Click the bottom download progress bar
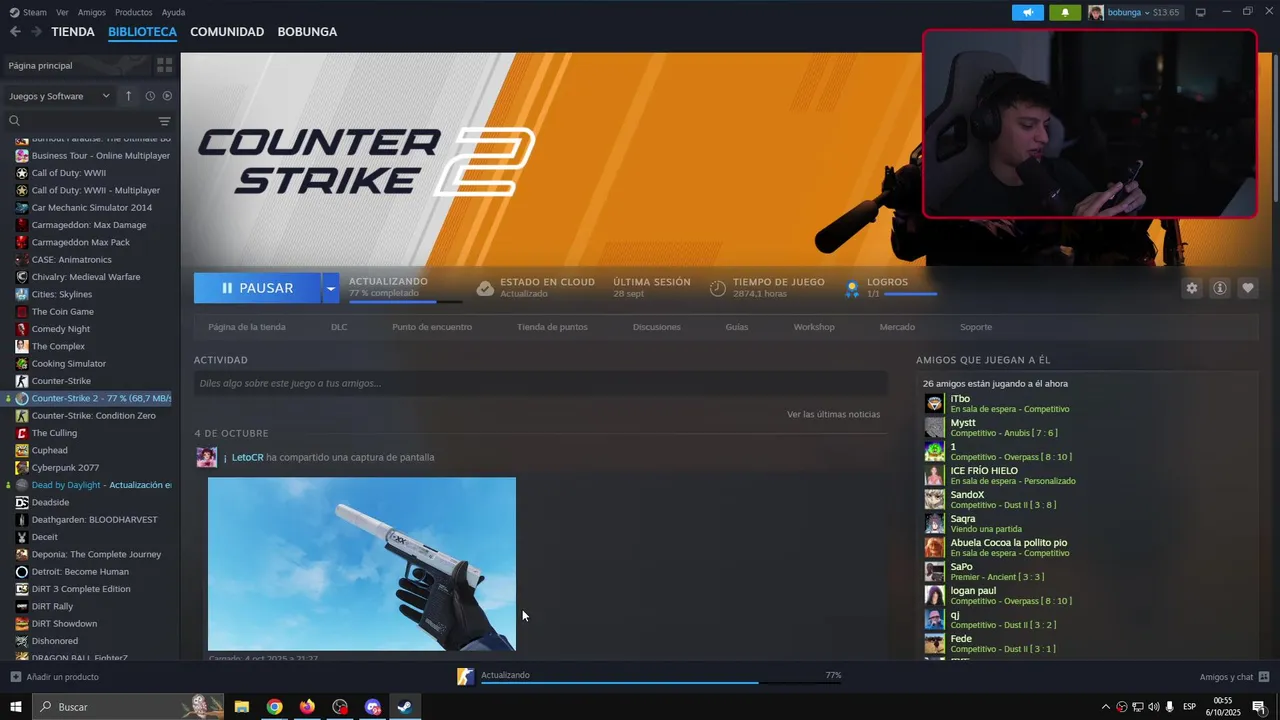The width and height of the screenshot is (1280, 720). point(661,683)
